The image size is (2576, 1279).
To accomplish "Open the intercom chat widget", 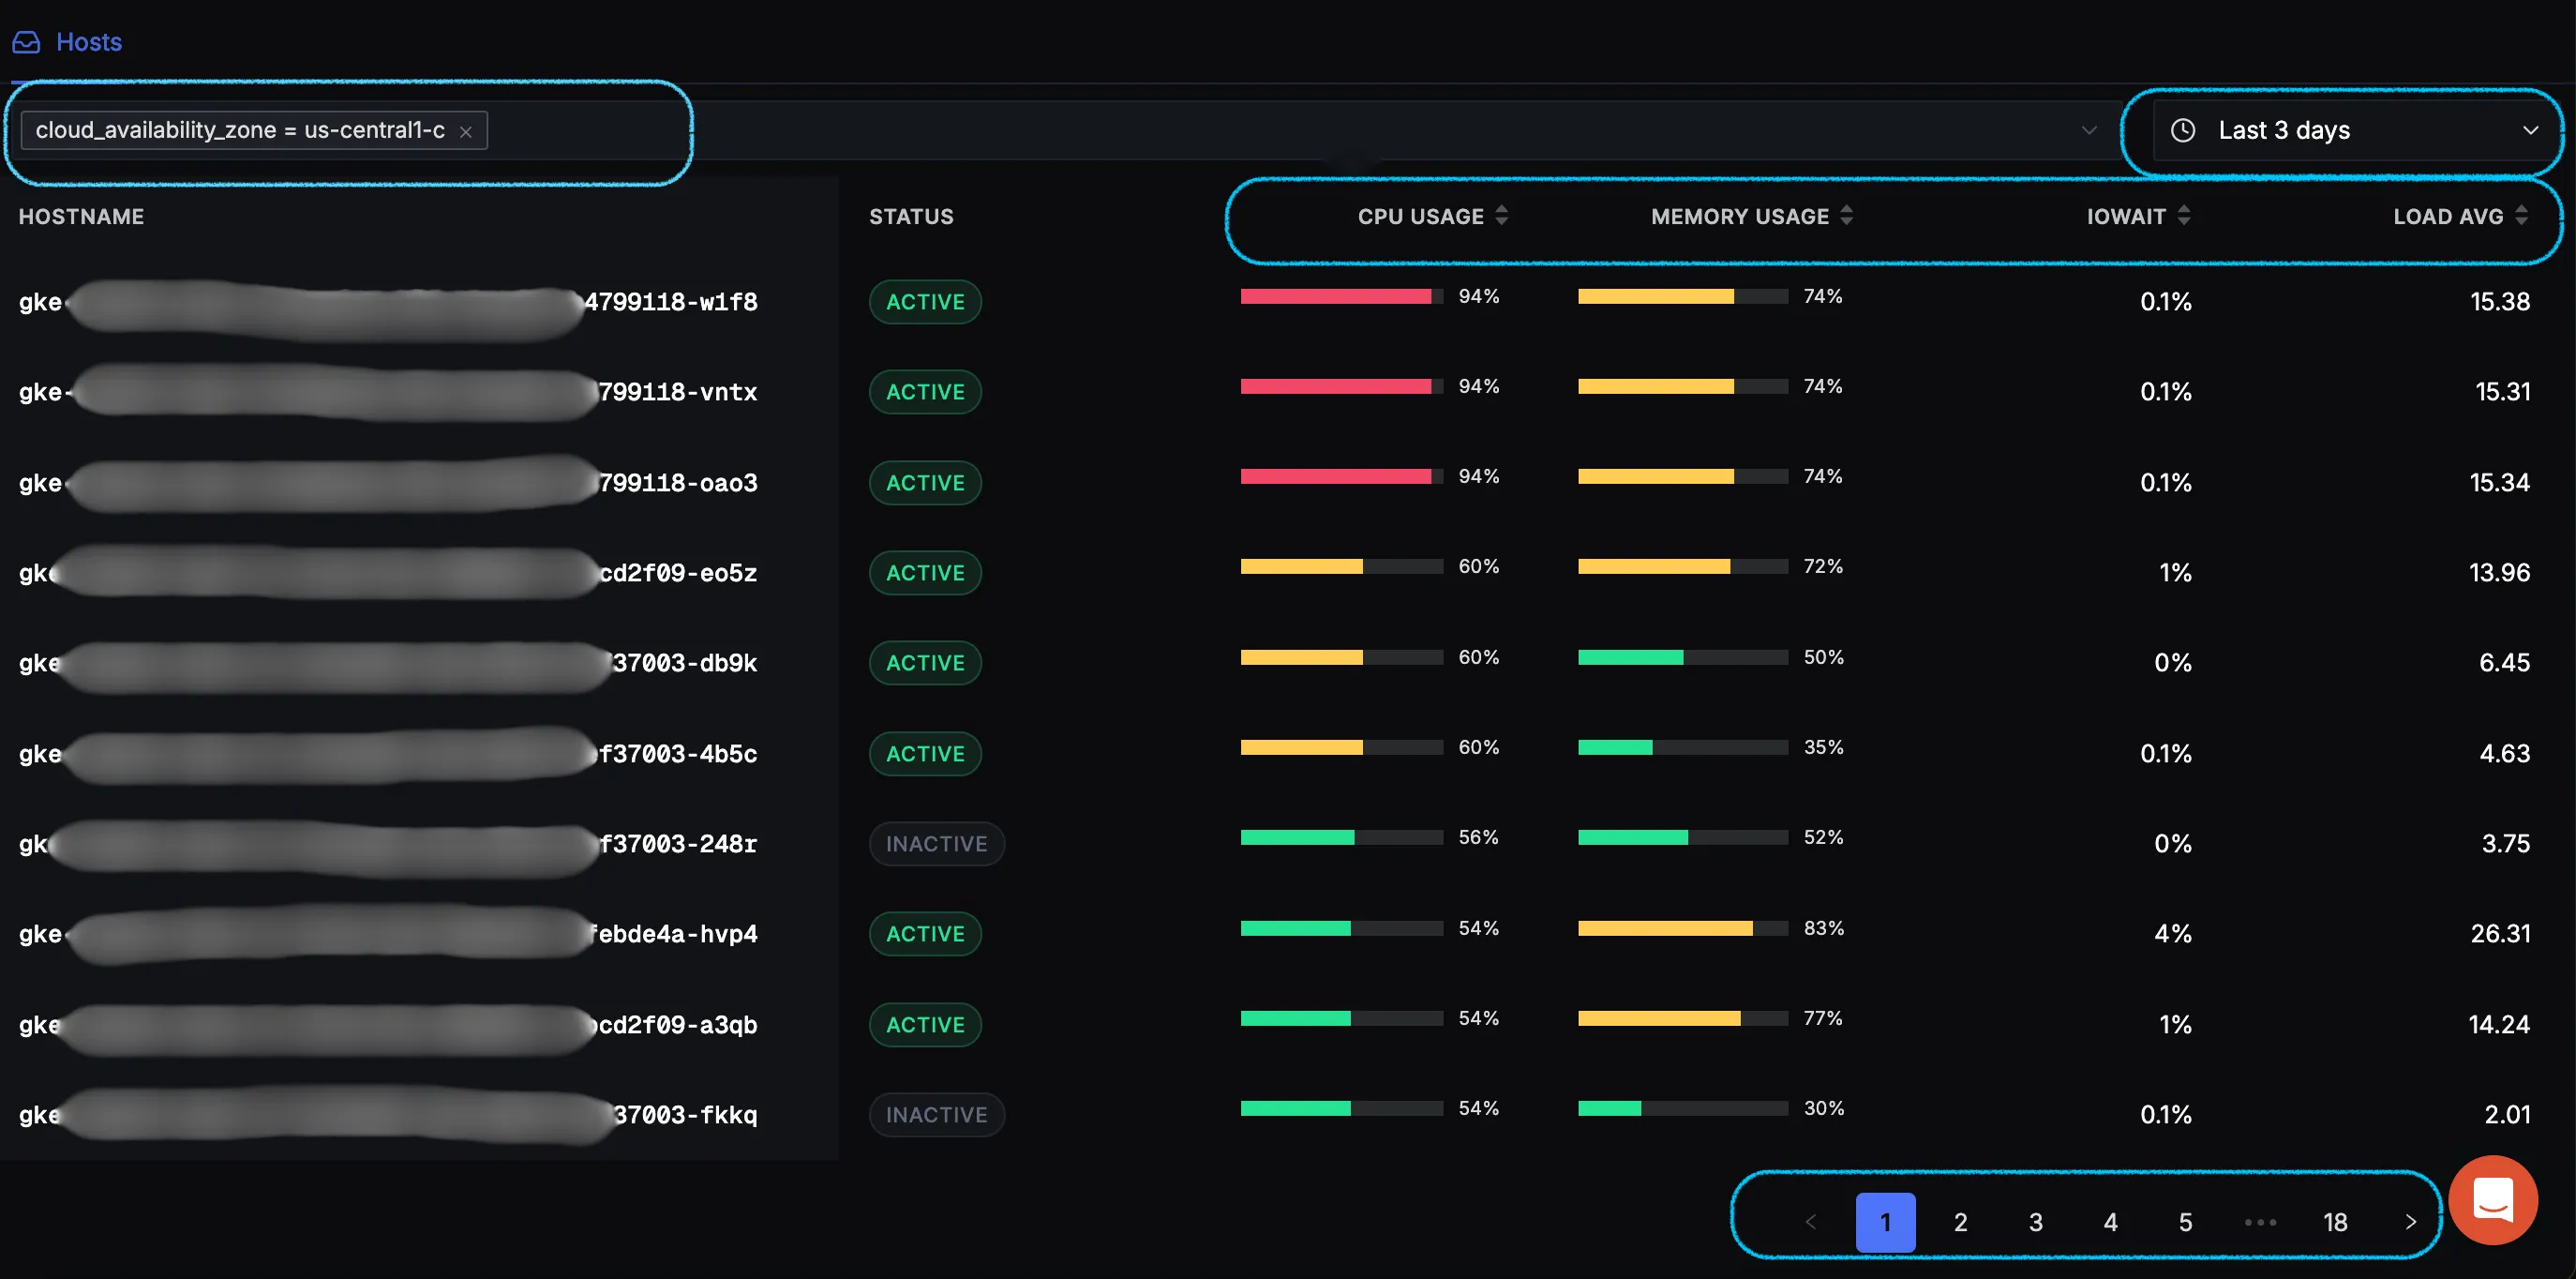I will [x=2493, y=1199].
